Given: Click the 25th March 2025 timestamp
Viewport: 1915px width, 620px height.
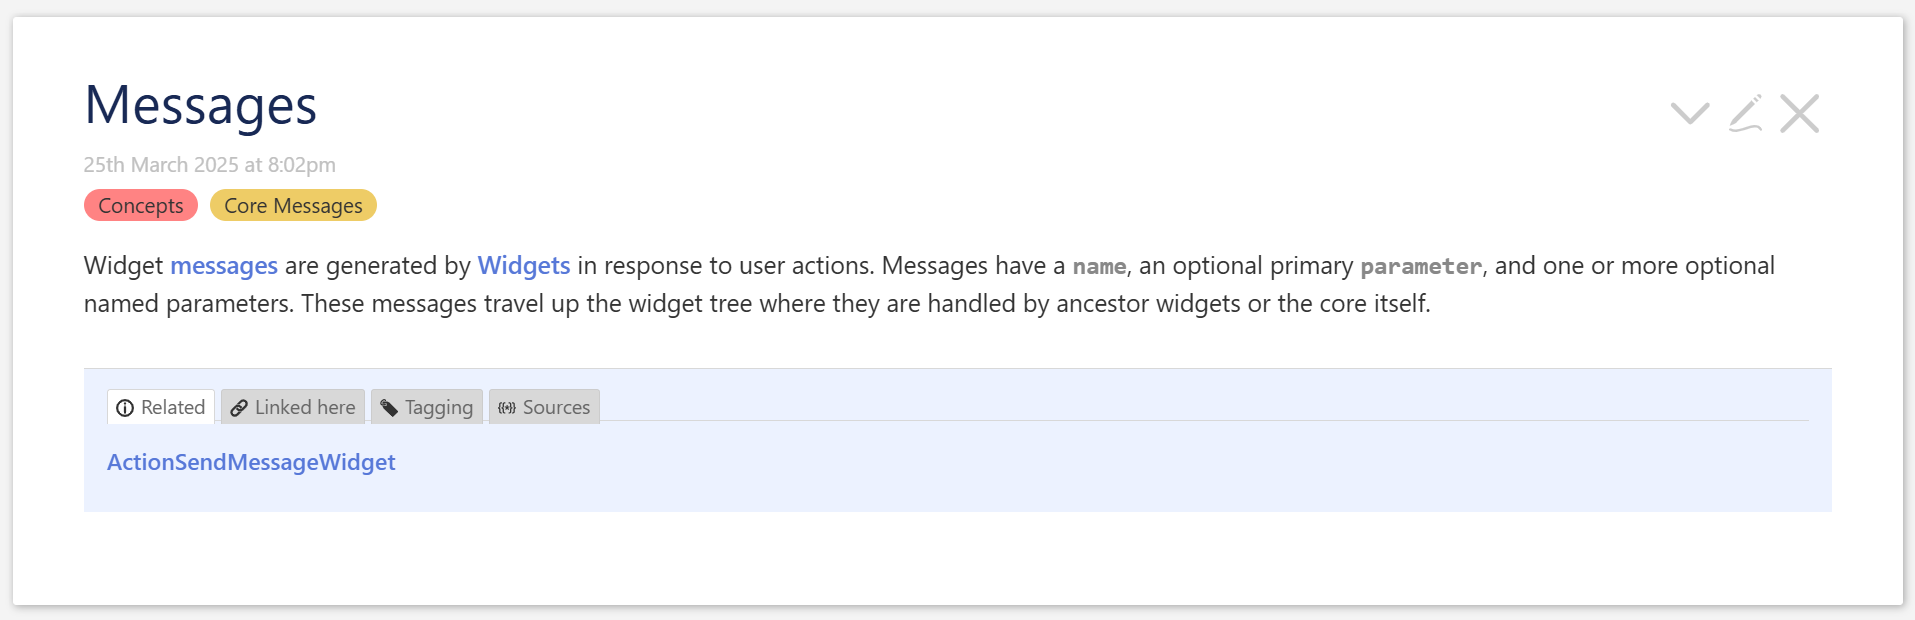Looking at the screenshot, I should click(210, 165).
